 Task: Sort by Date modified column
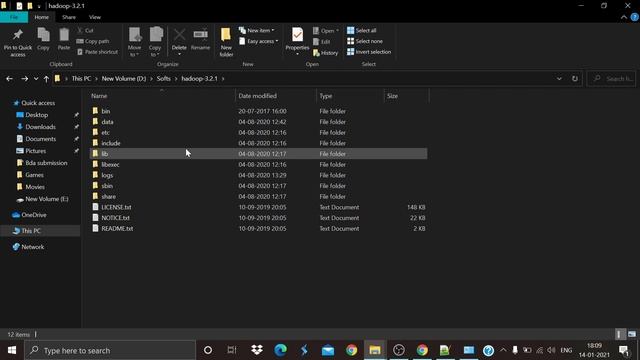point(258,96)
